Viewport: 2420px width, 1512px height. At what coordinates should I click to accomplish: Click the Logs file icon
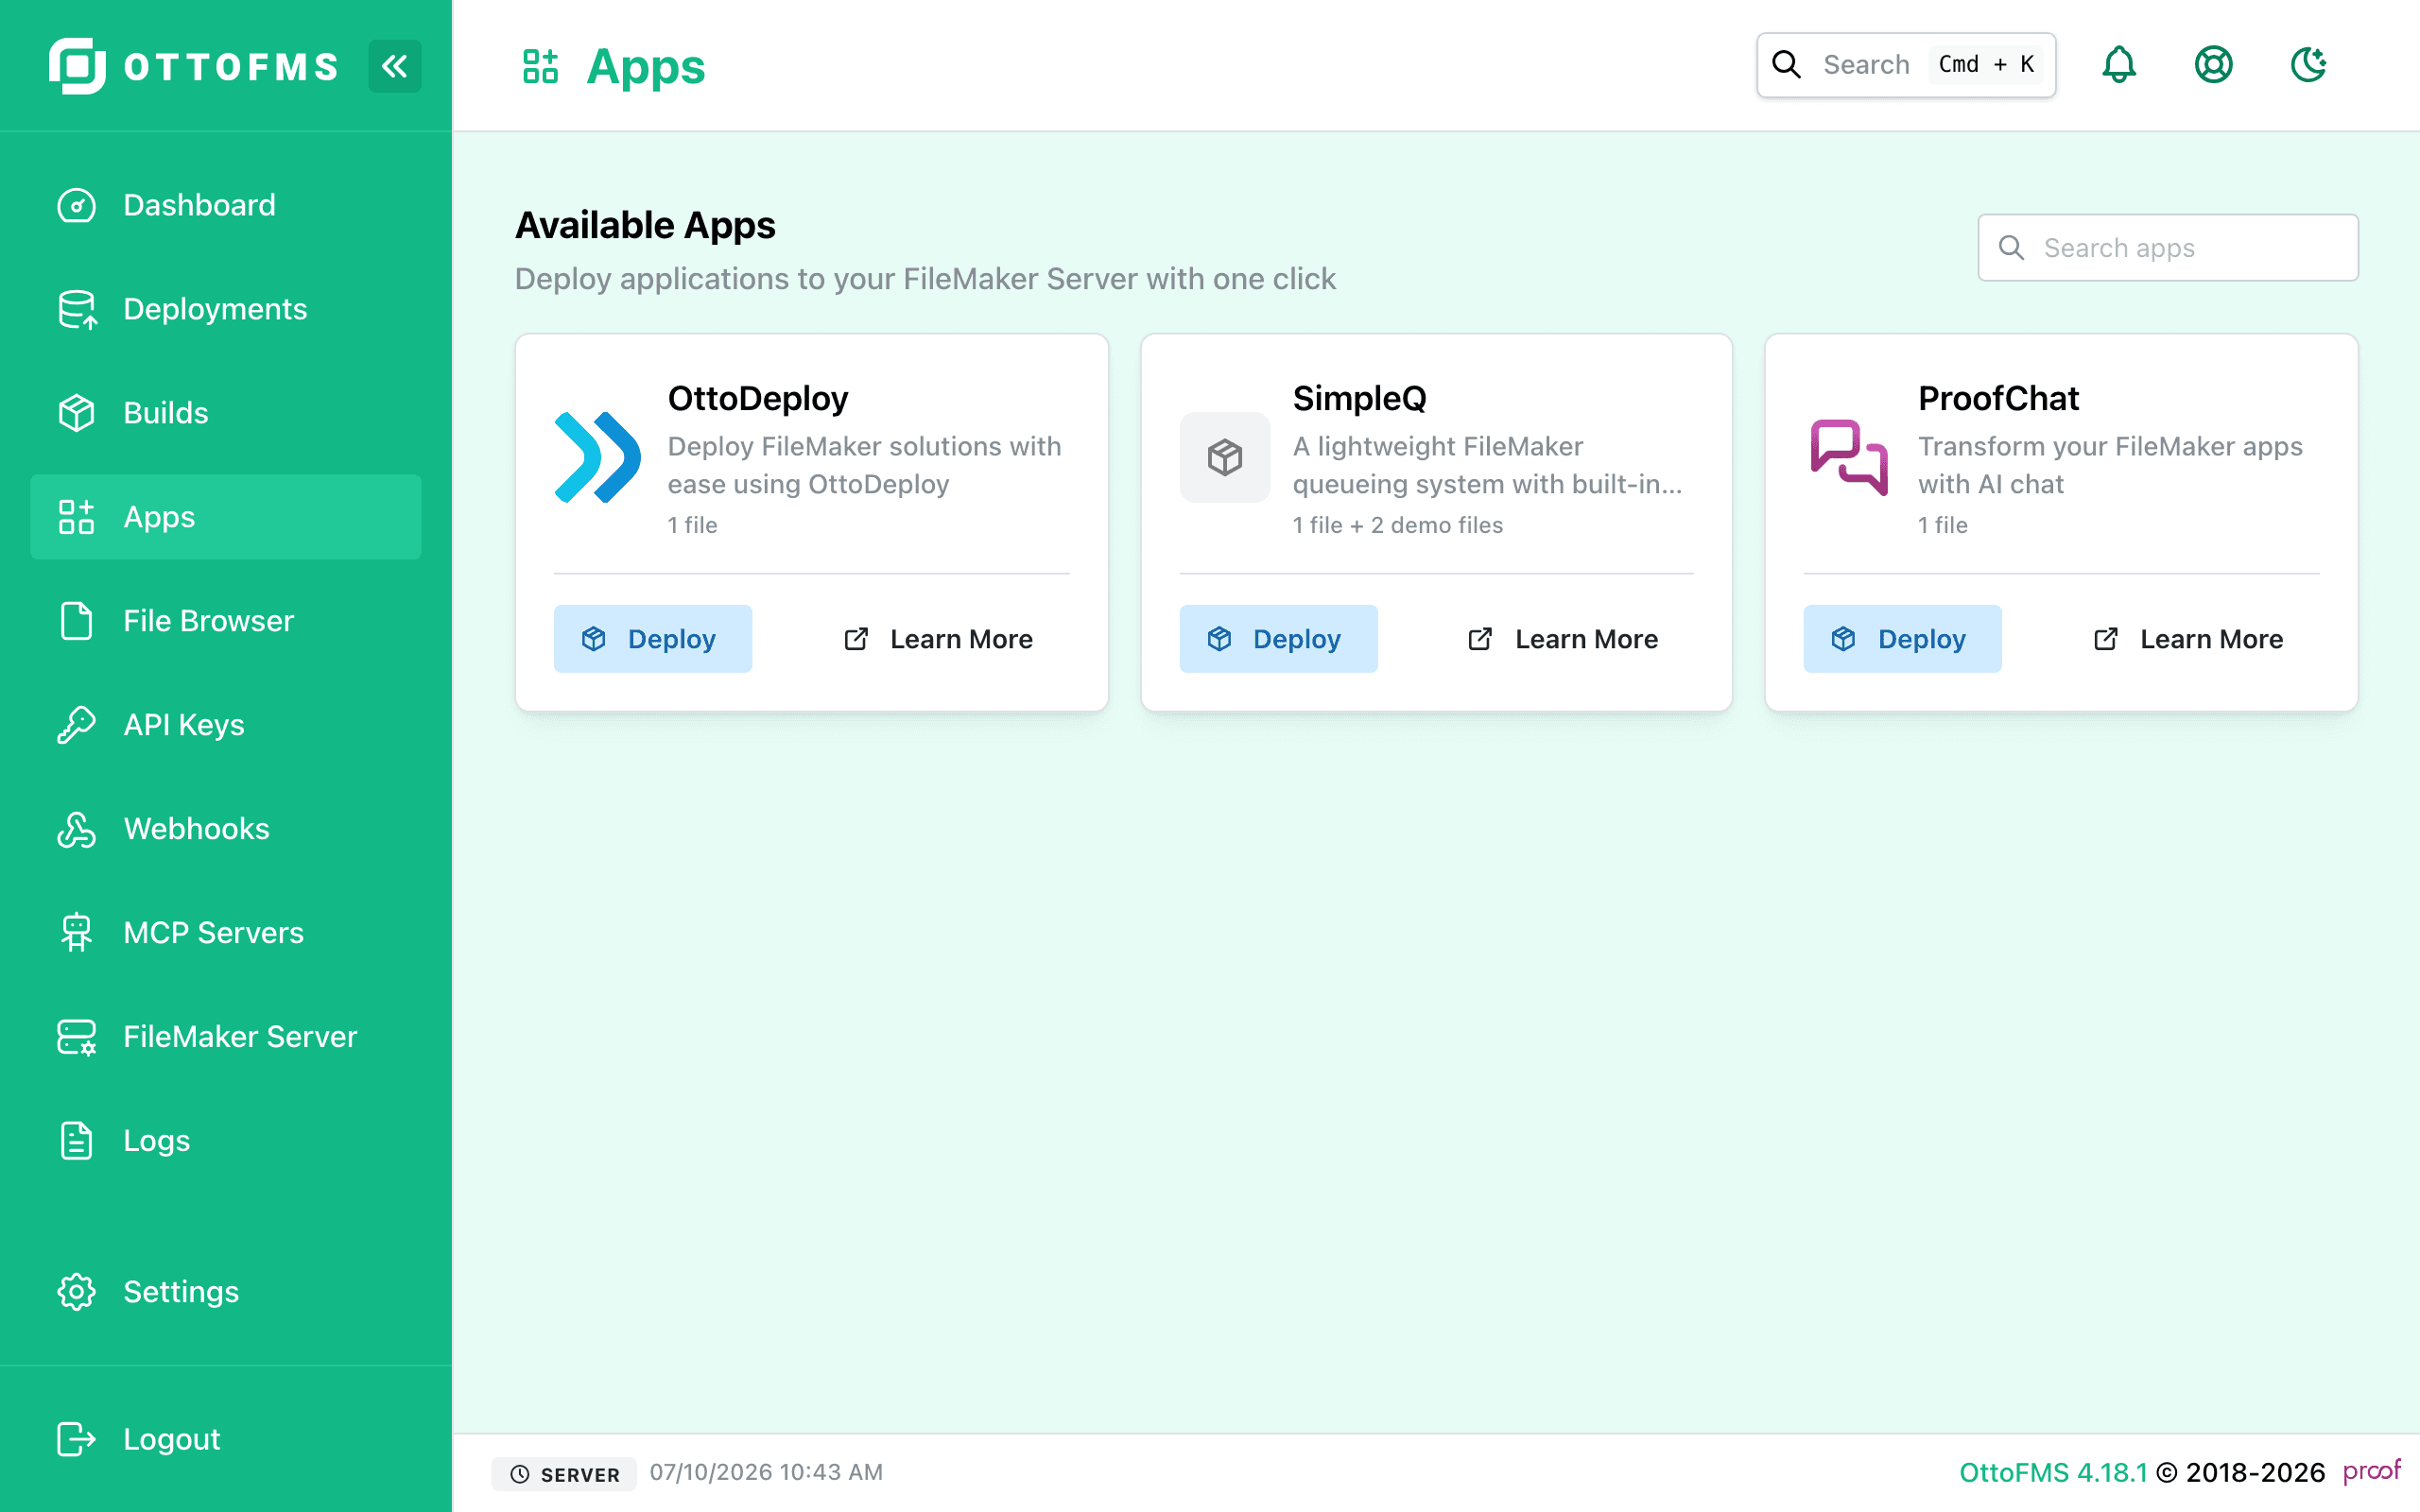pyautogui.click(x=77, y=1141)
